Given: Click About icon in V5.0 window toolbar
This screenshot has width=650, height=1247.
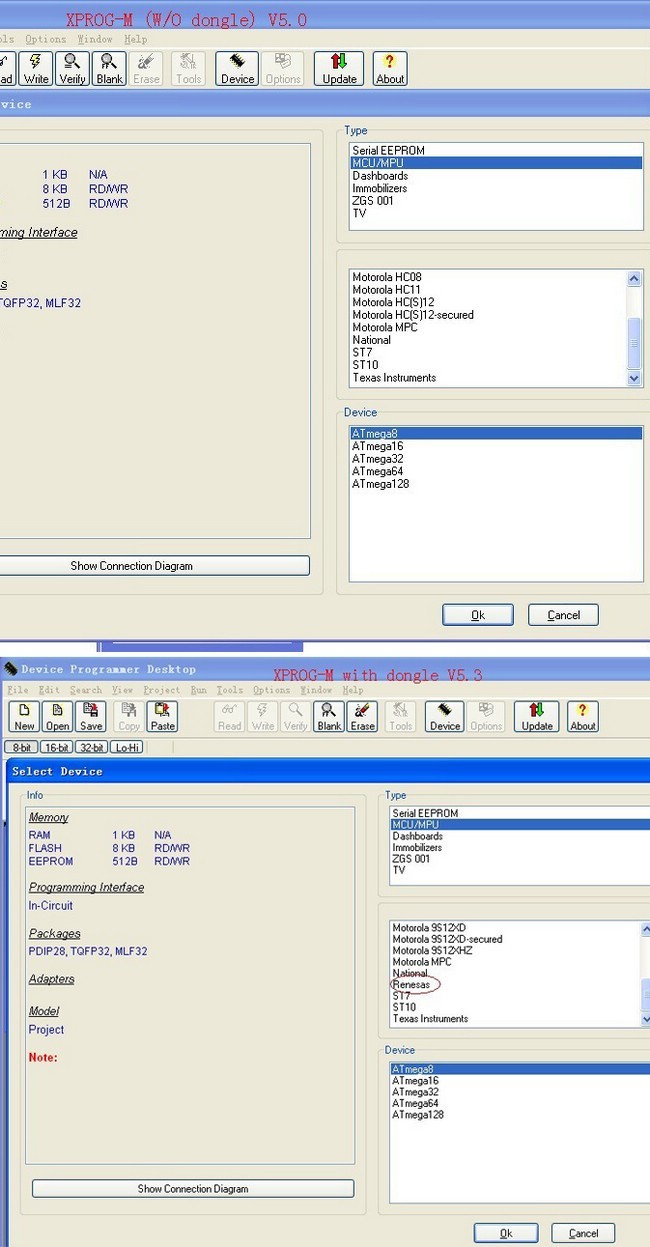Looking at the screenshot, I should click(390, 69).
